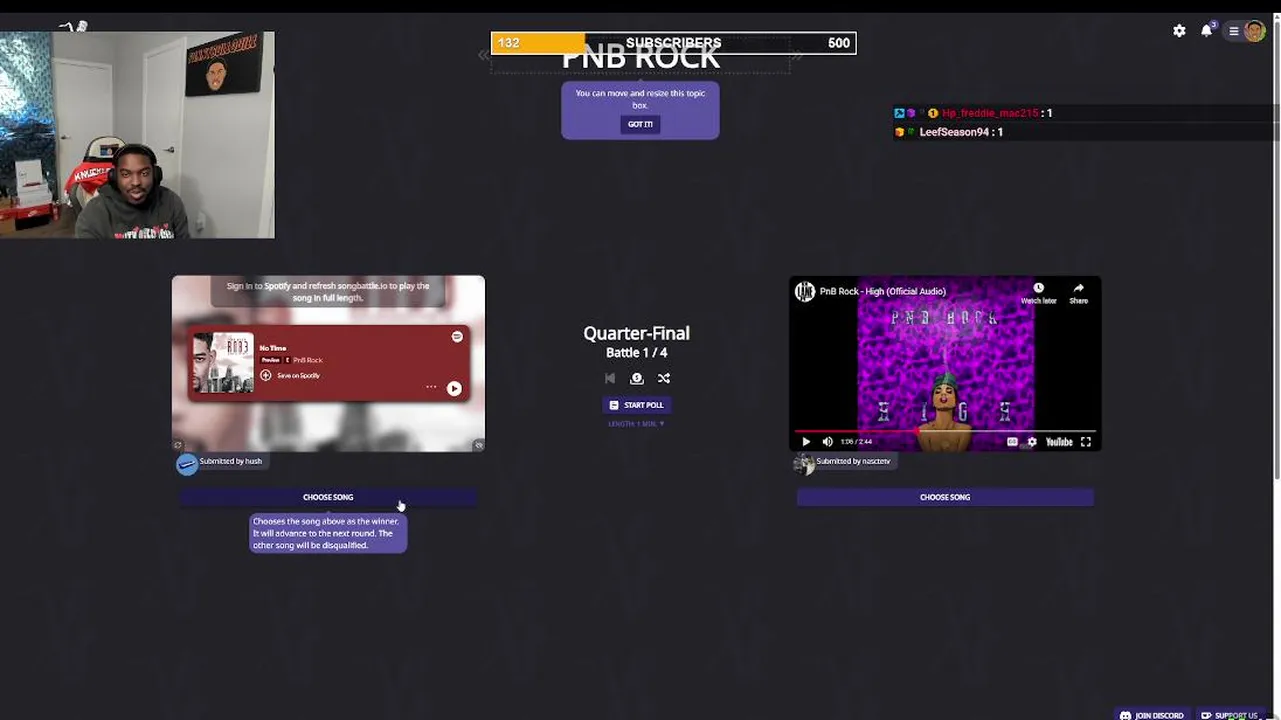Open the notifications bell
Viewport: 1281px width, 720px height.
pyautogui.click(x=1207, y=30)
